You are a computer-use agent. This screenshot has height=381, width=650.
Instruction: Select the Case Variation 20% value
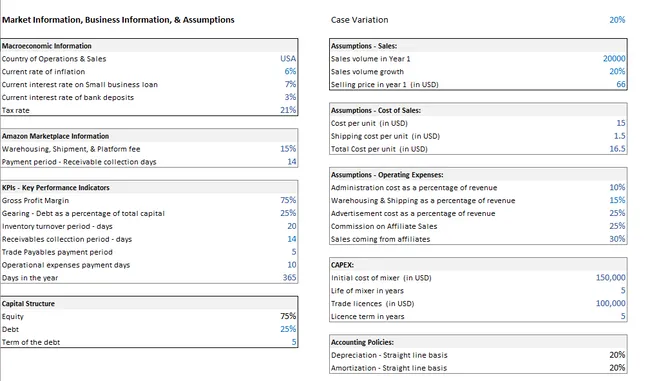(617, 20)
